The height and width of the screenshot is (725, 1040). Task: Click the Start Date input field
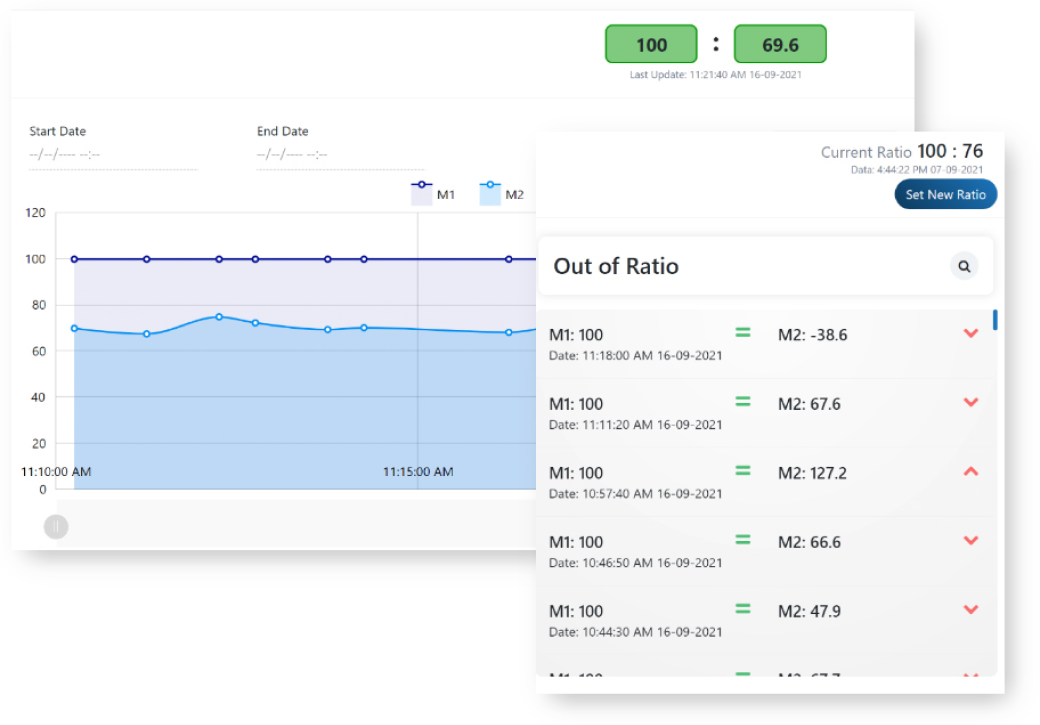[113, 155]
